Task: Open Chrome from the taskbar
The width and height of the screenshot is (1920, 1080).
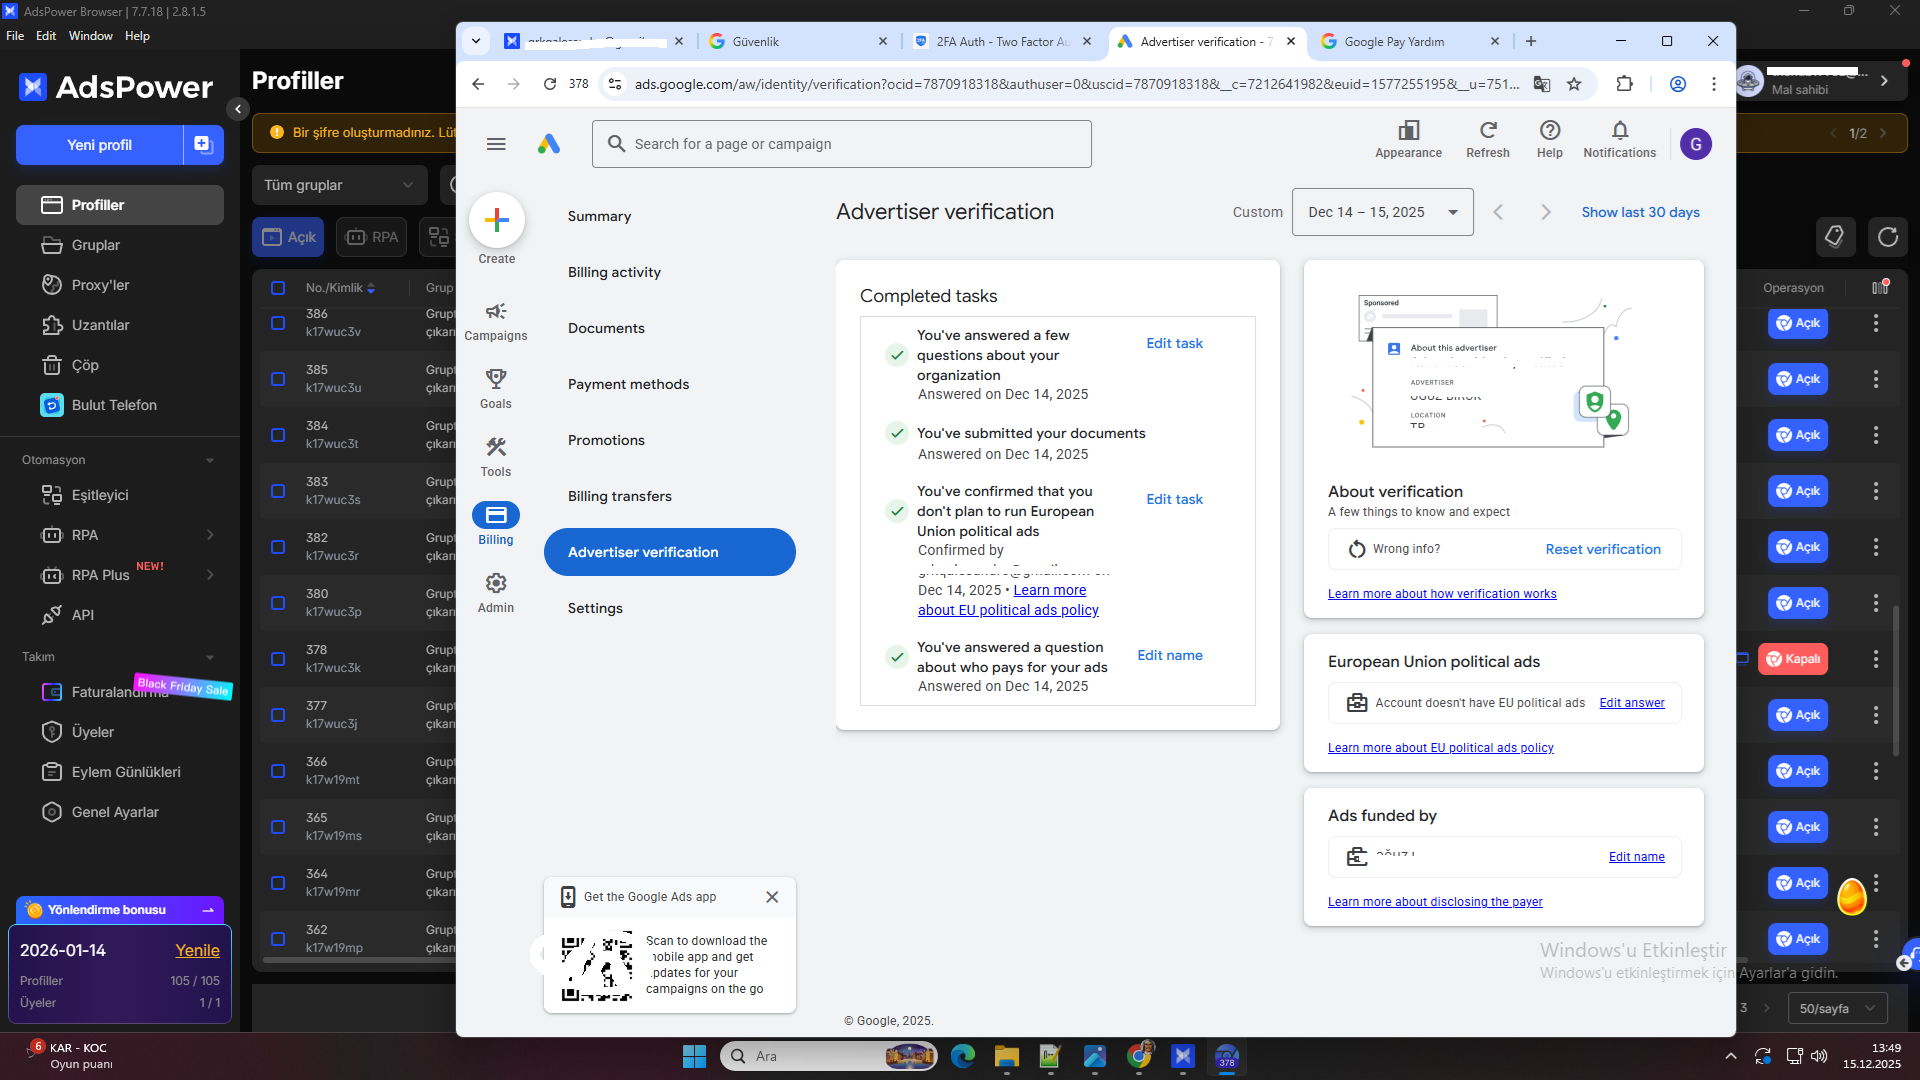Action: 1139,1056
